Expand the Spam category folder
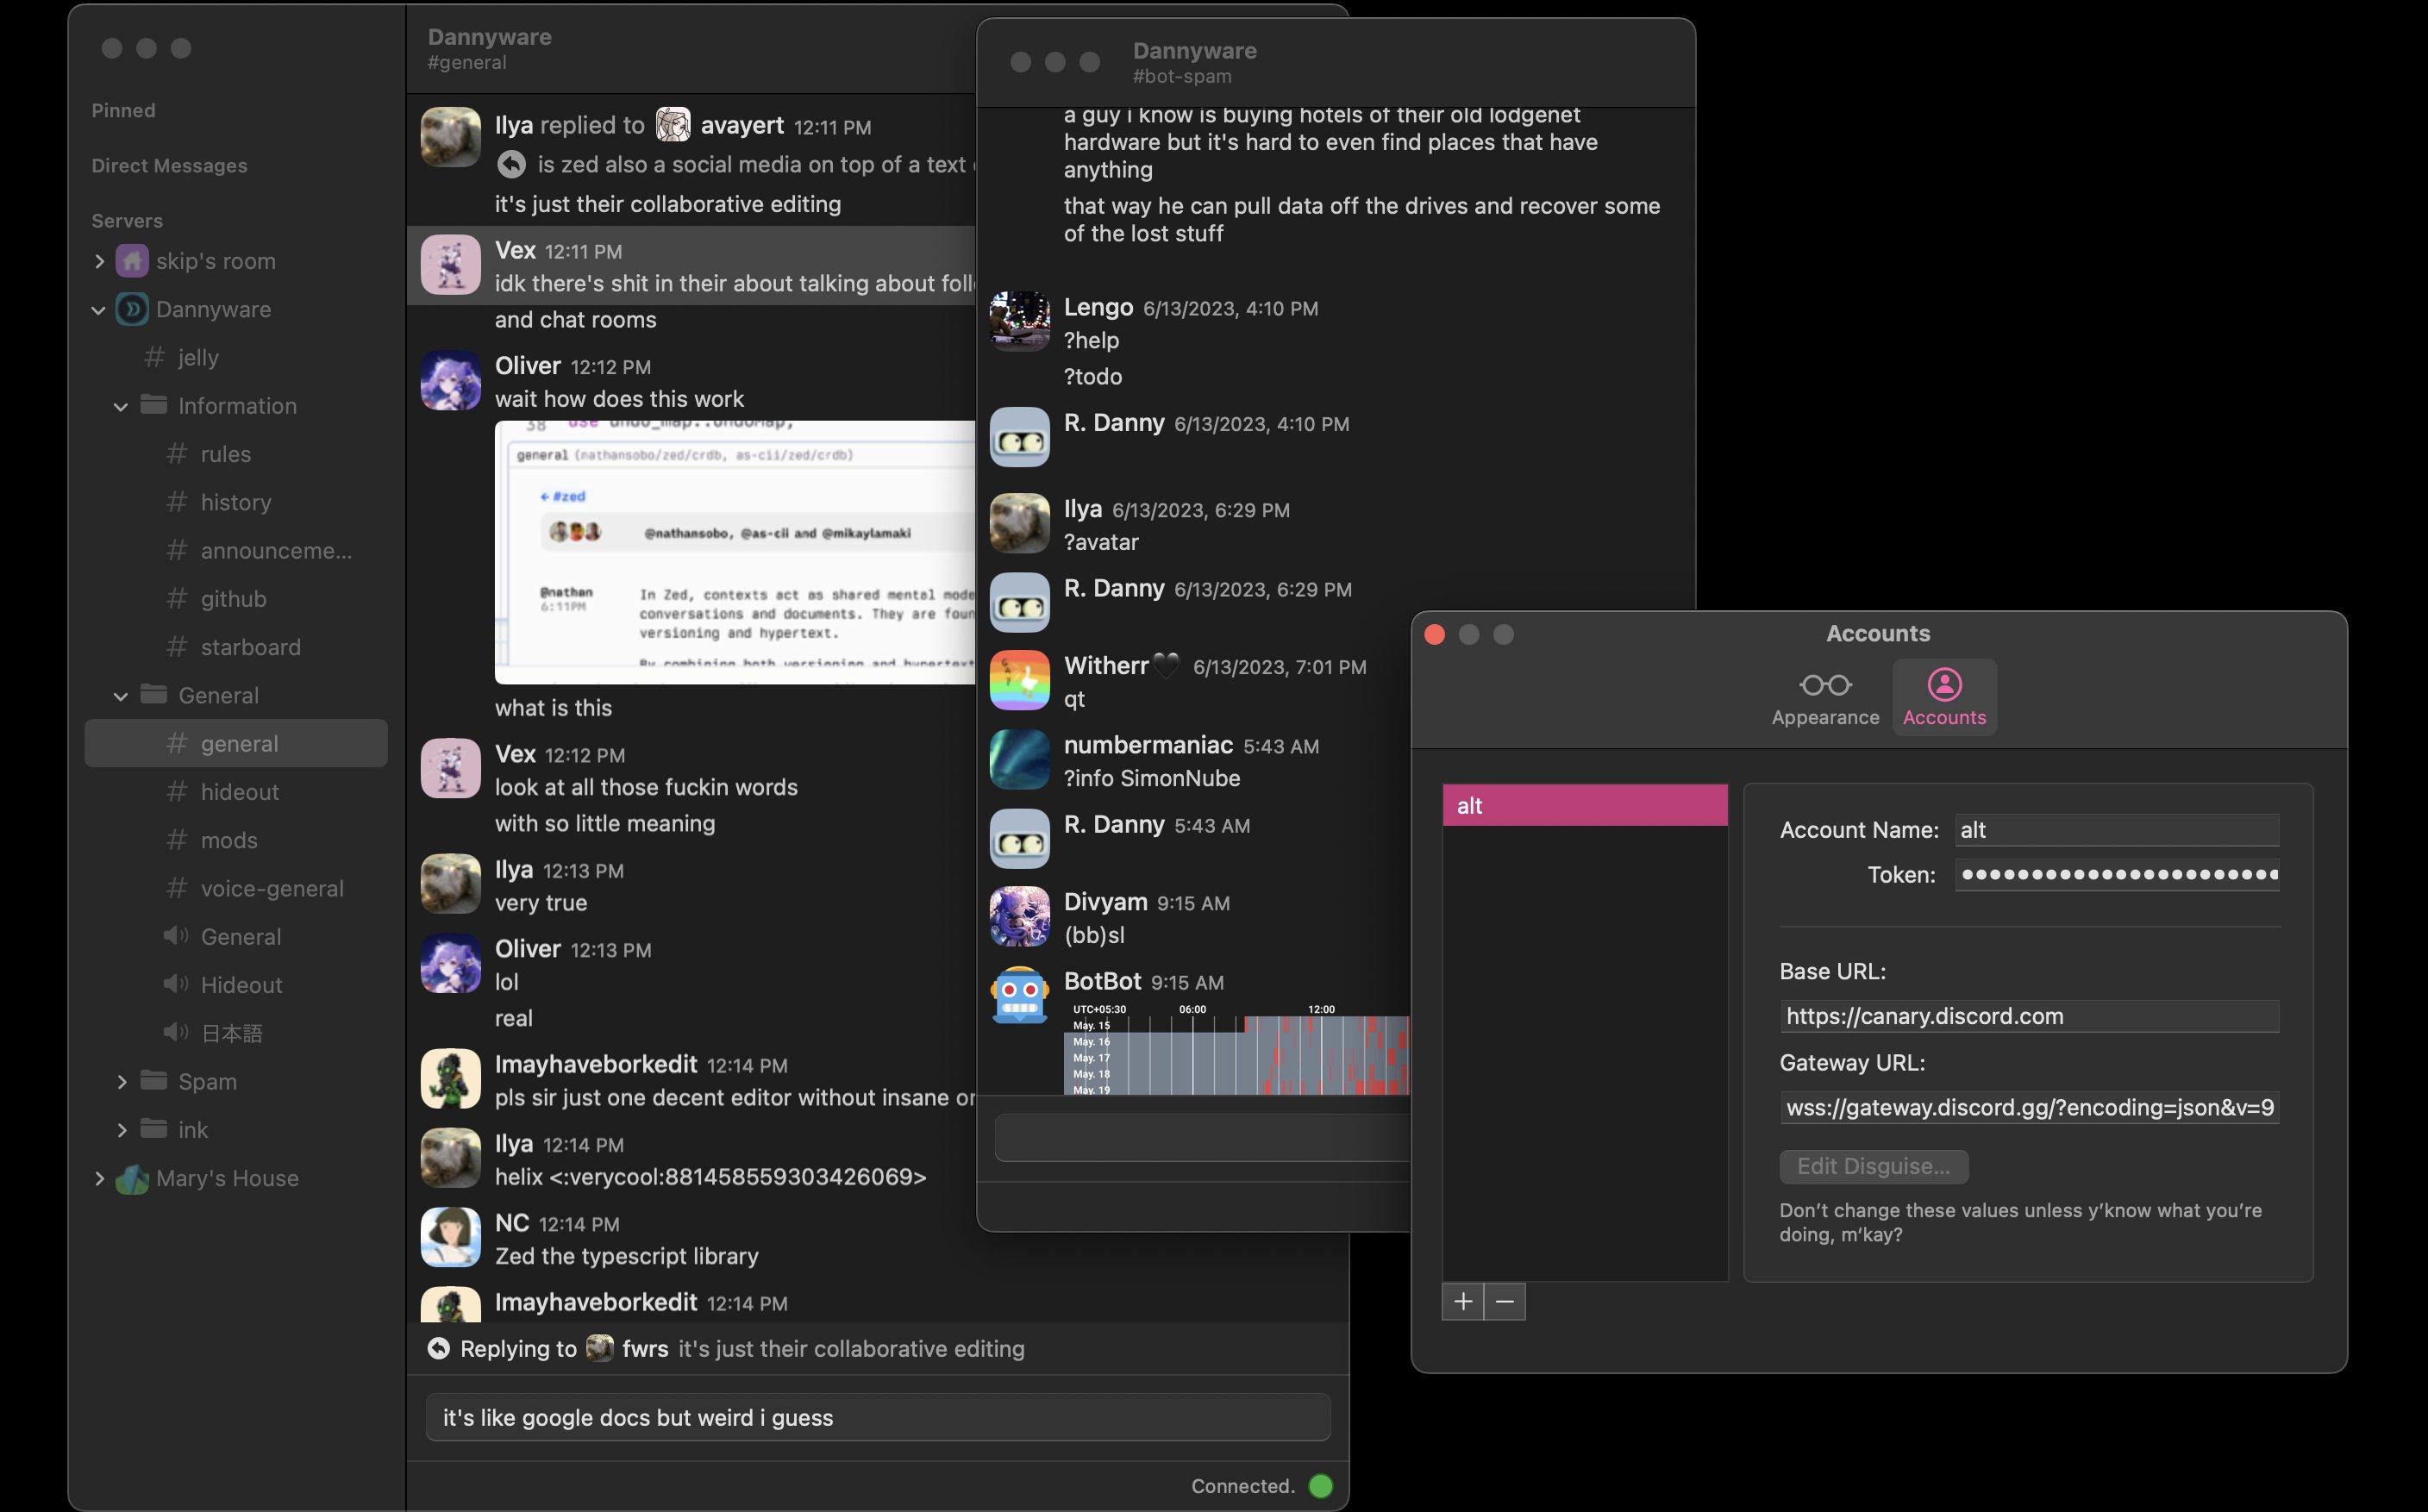This screenshot has height=1512, width=2428. click(121, 1082)
